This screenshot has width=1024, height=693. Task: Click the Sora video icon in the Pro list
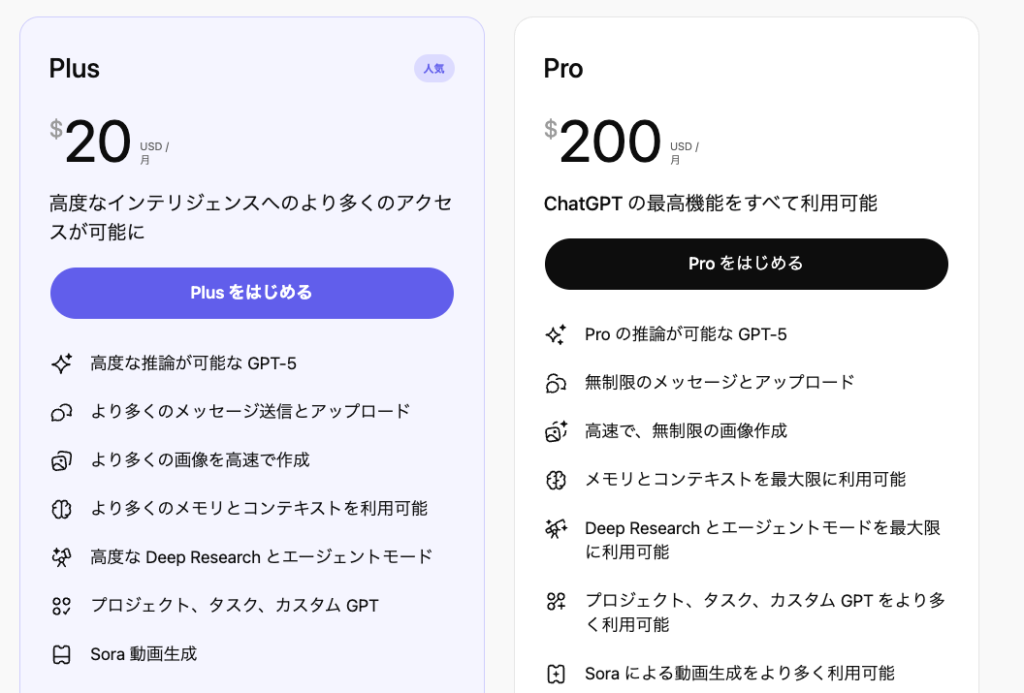pos(556,674)
